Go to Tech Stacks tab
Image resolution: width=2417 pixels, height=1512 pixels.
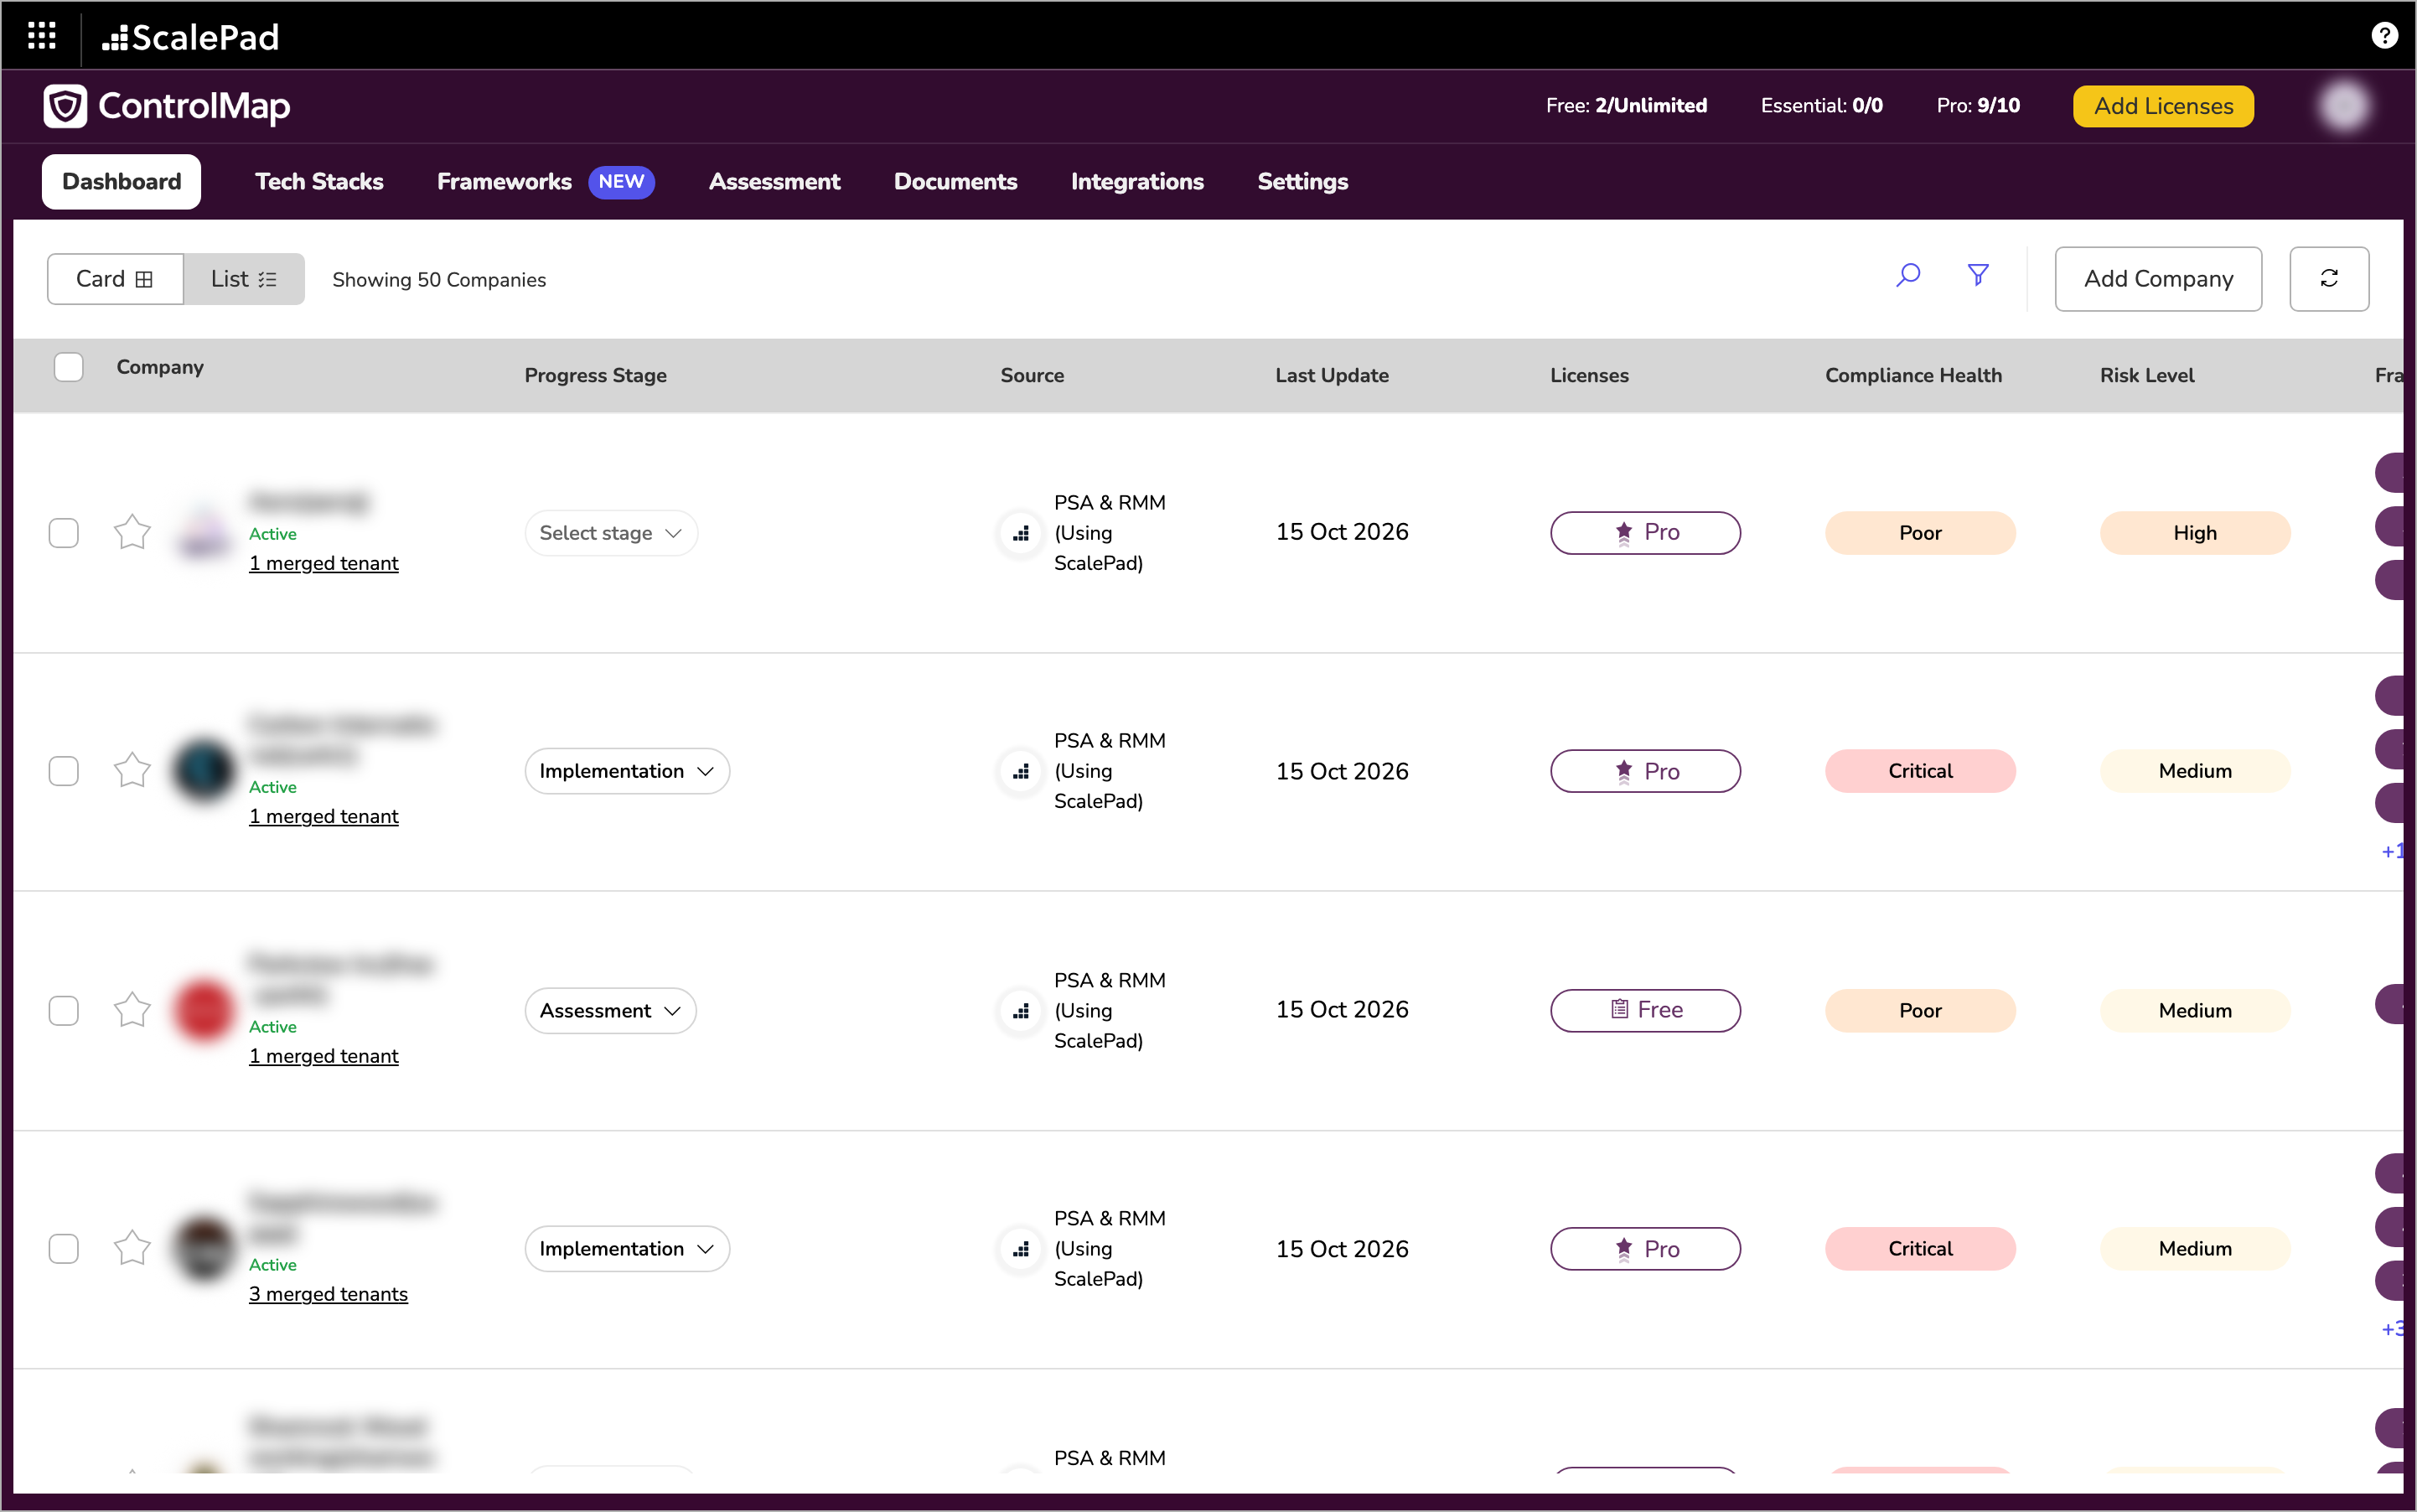[319, 182]
